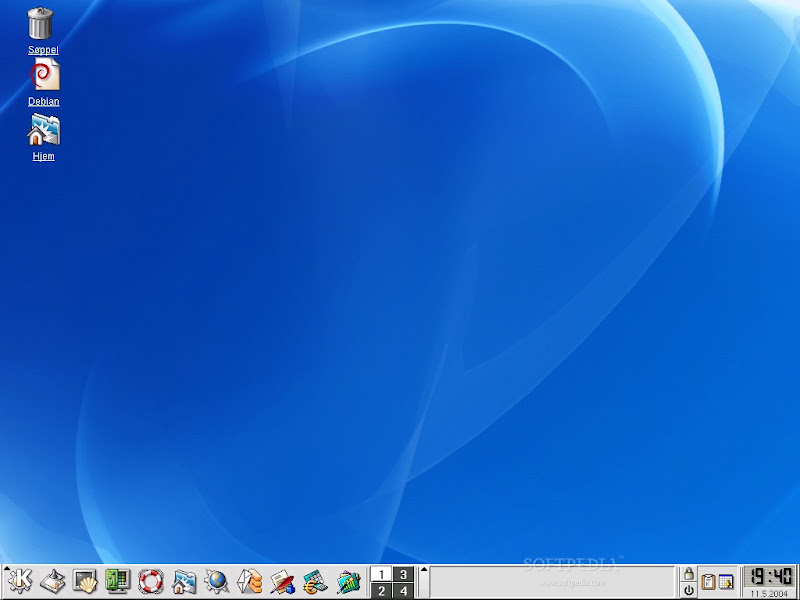The image size is (800, 600).
Task: Click the home folder icon in the panel
Action: click(184, 580)
